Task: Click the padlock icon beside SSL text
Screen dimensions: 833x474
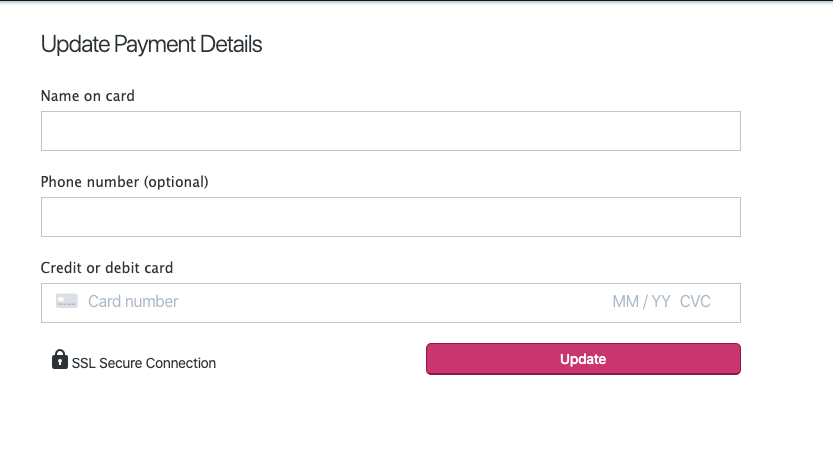Action: pyautogui.click(x=60, y=360)
